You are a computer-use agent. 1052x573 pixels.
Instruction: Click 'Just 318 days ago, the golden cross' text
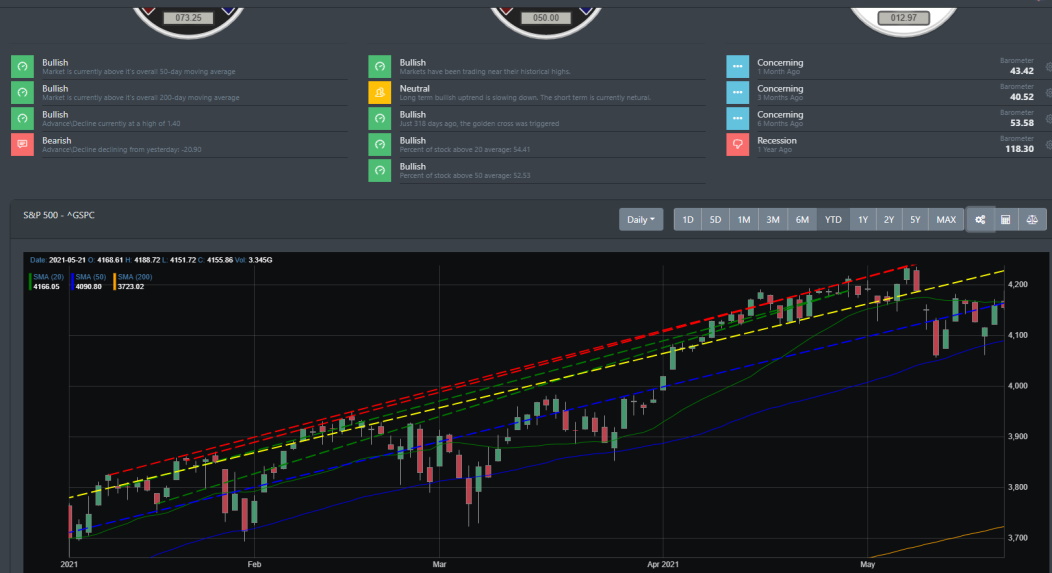coord(479,123)
